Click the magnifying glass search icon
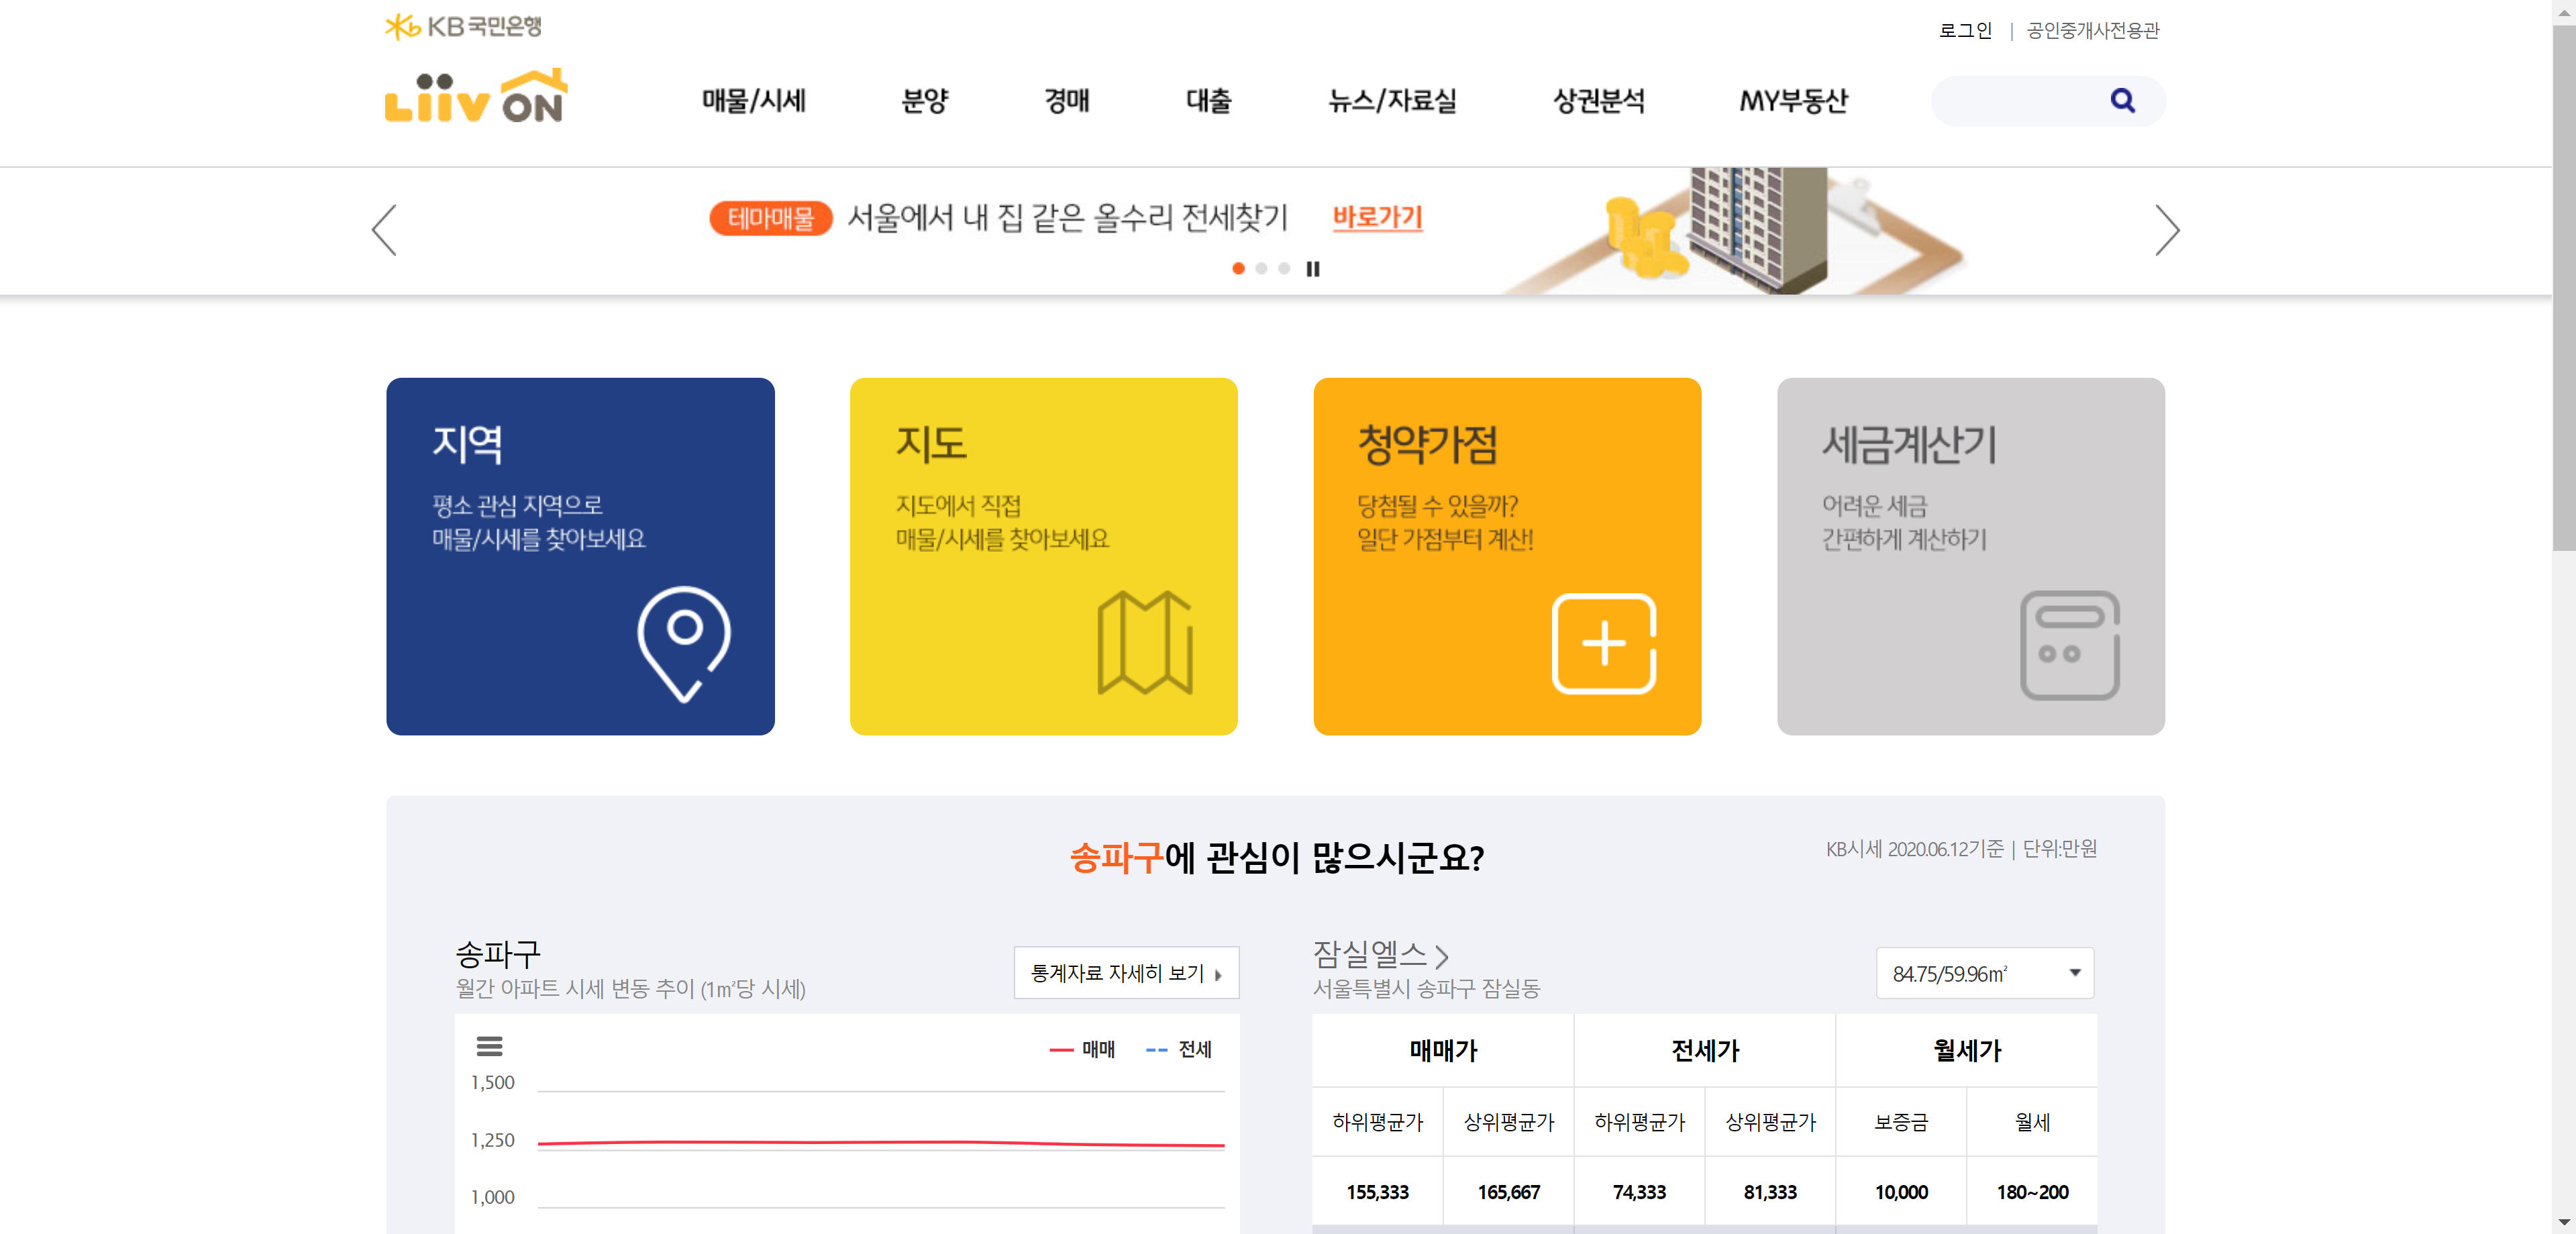2576x1234 pixels. [2122, 100]
